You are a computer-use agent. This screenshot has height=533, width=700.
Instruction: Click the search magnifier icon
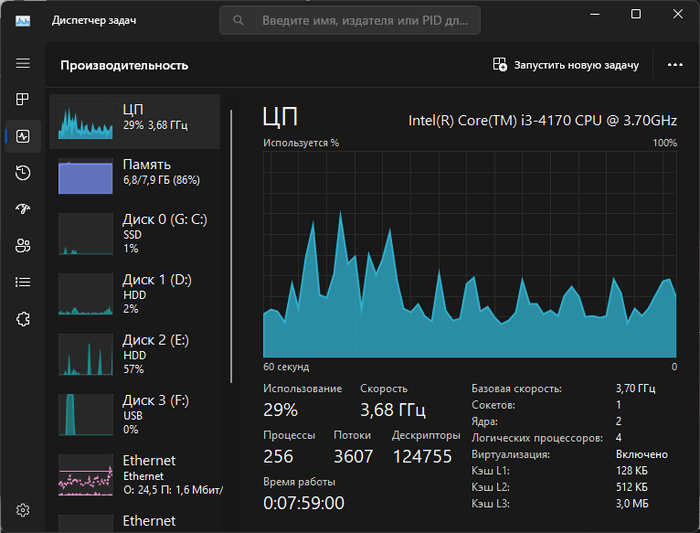(238, 21)
